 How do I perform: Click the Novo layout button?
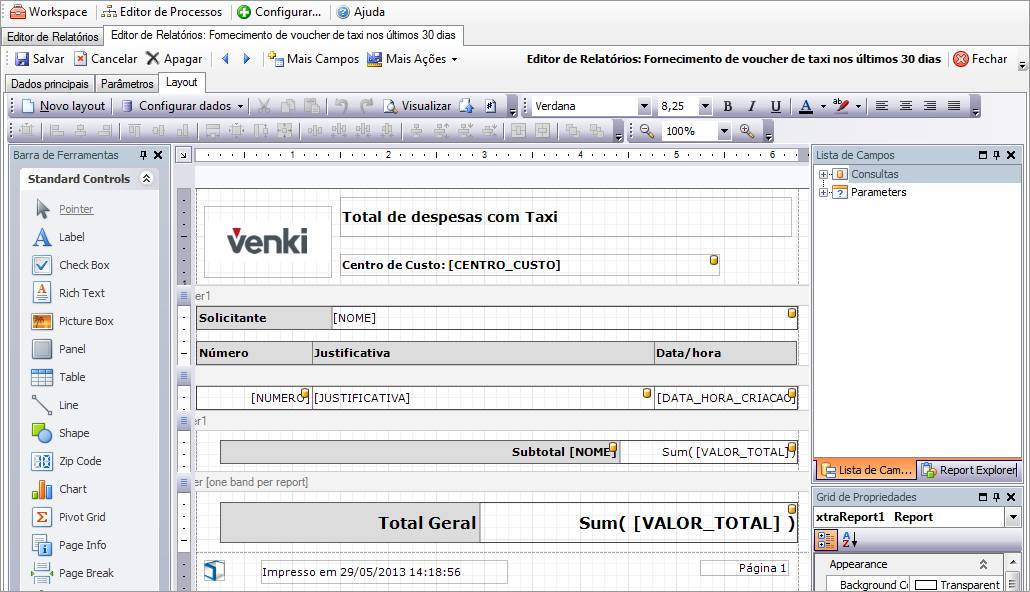(x=63, y=106)
